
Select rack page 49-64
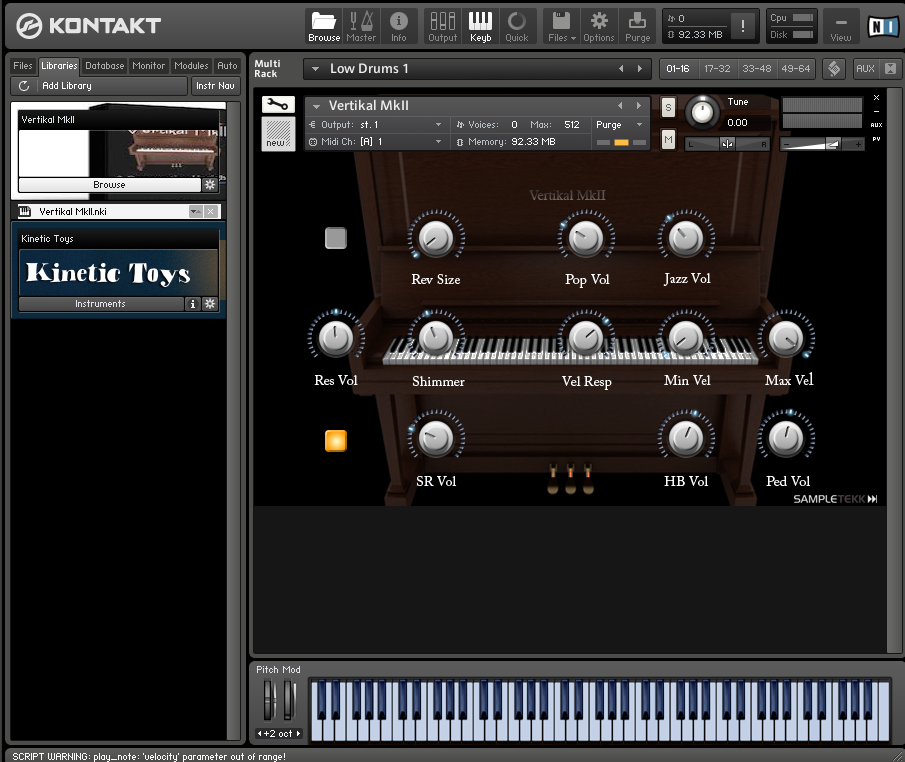pyautogui.click(x=795, y=69)
